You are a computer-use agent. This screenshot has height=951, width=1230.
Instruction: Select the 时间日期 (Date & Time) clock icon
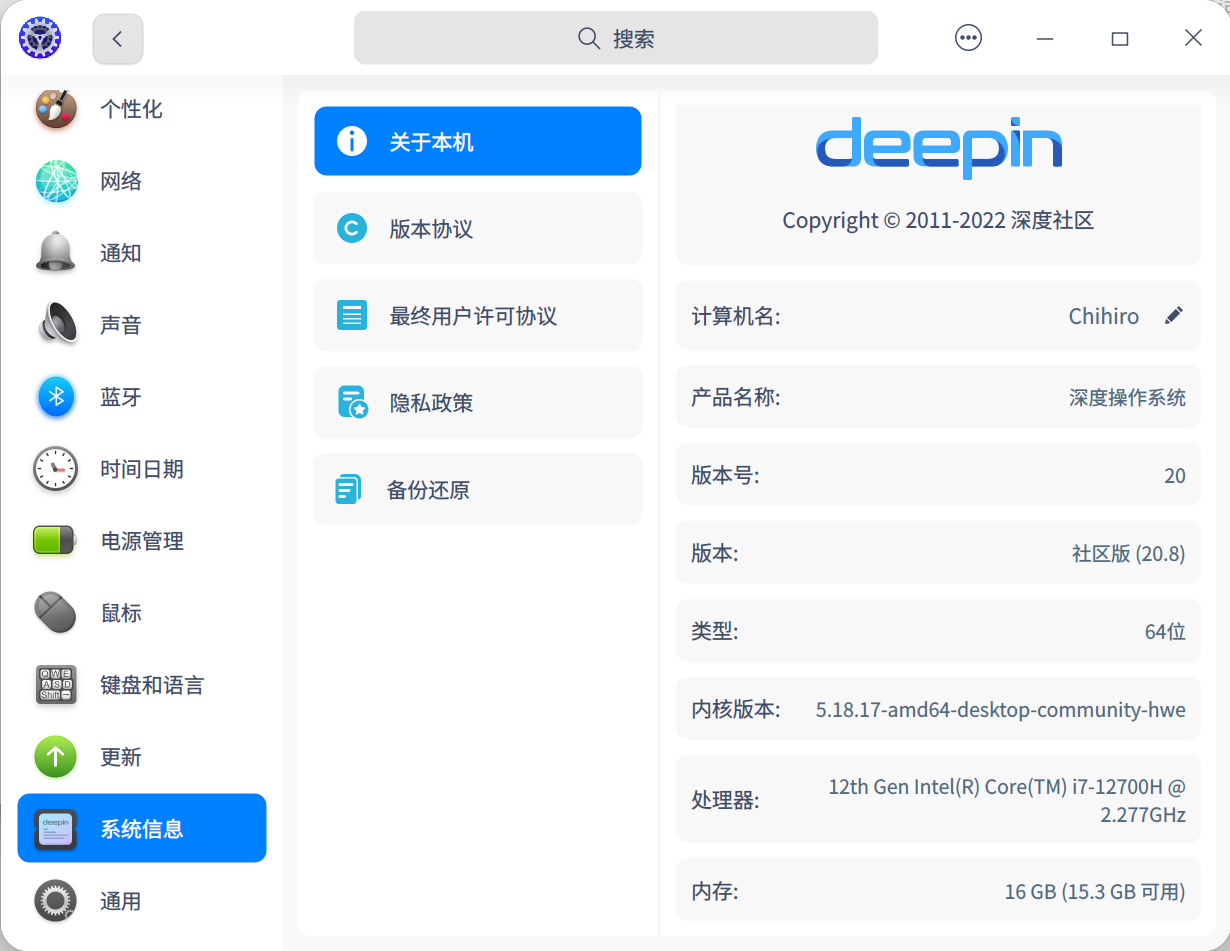(55, 469)
